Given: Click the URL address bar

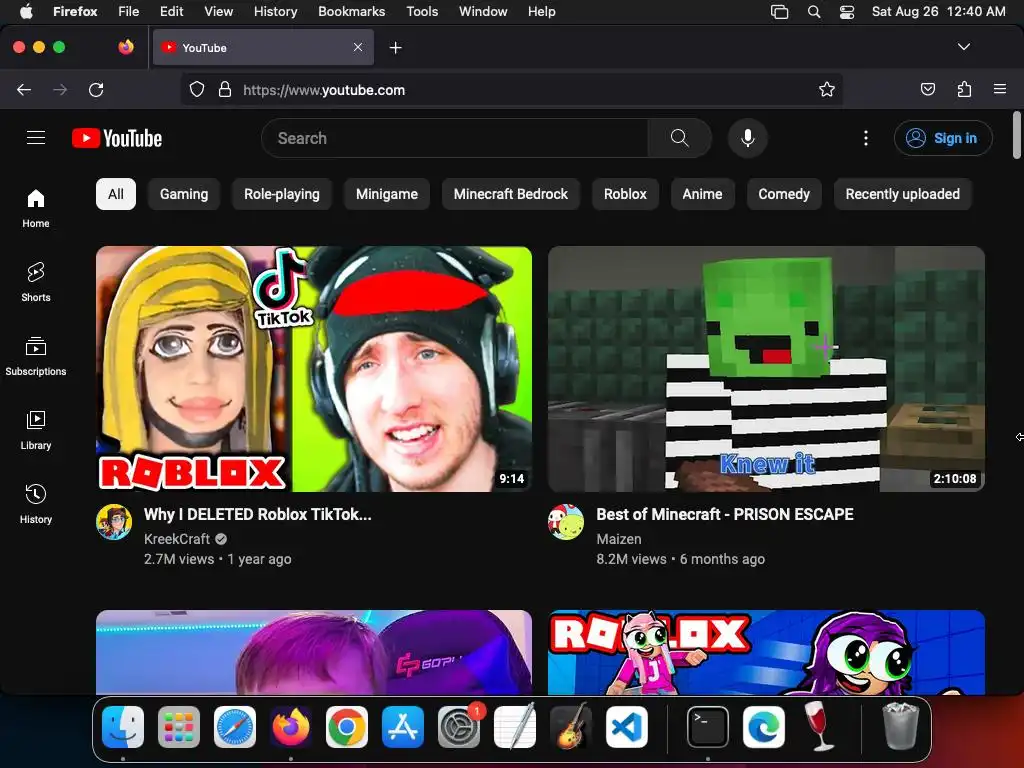Looking at the screenshot, I should pos(512,89).
